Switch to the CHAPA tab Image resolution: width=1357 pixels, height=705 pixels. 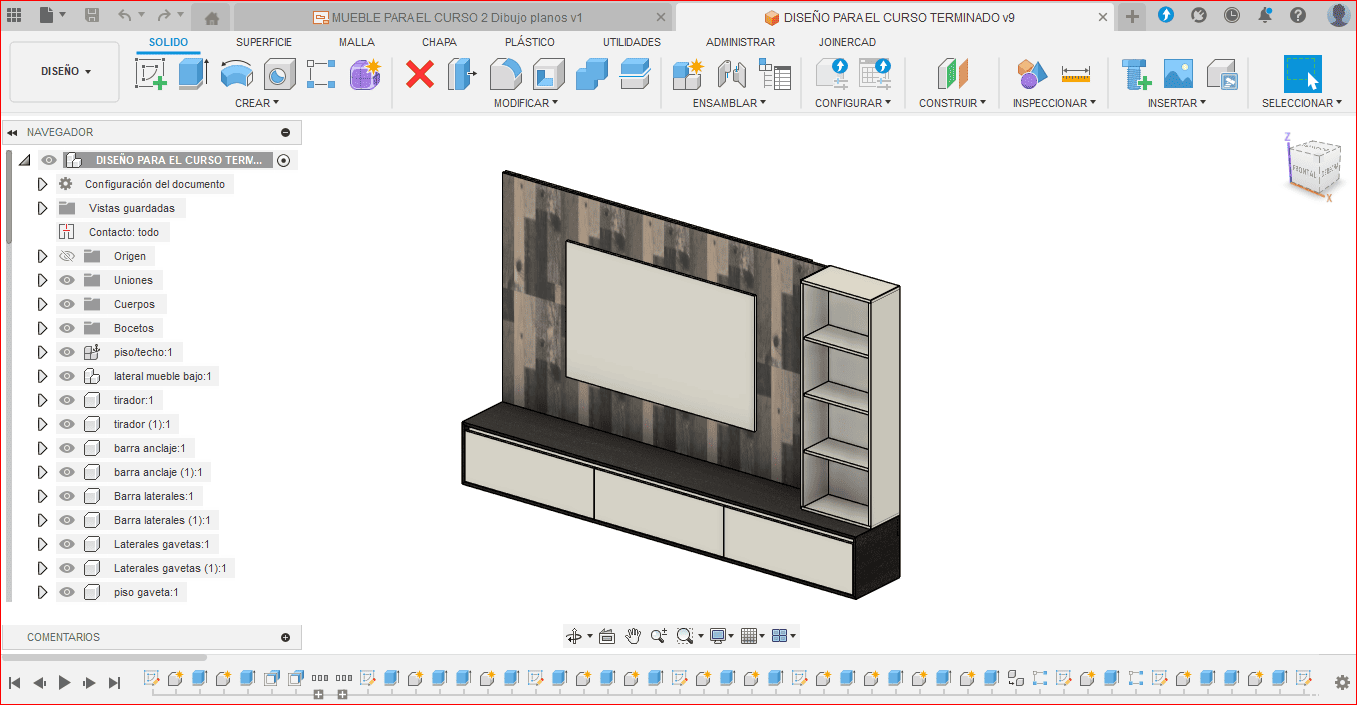coord(439,42)
